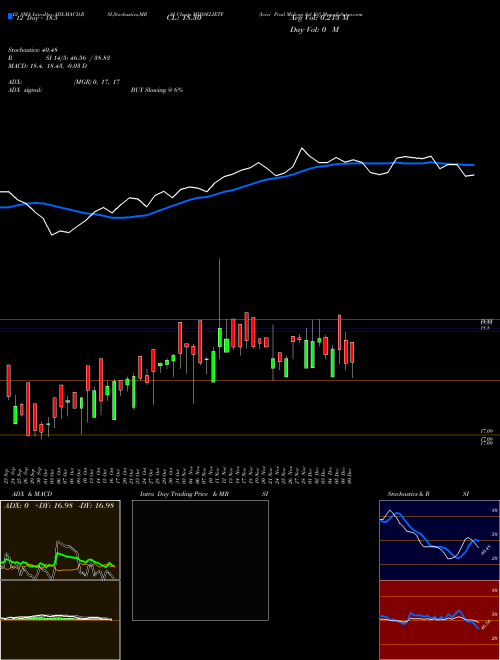Click the 'ADX & MACD' panel title
The height and width of the screenshot is (660, 500).
click(x=32, y=494)
